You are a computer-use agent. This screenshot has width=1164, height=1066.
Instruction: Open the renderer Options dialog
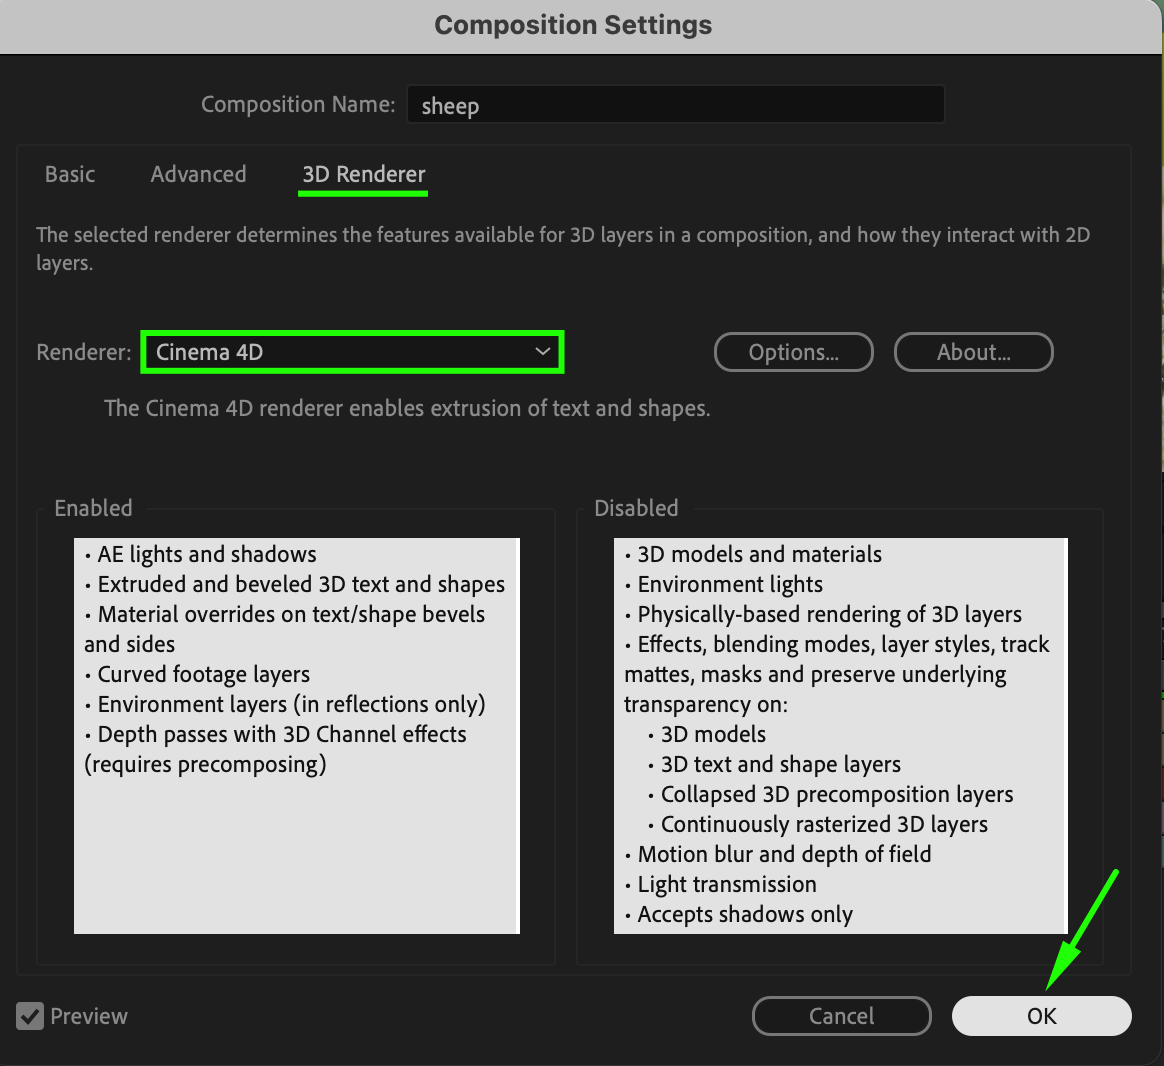click(x=793, y=352)
